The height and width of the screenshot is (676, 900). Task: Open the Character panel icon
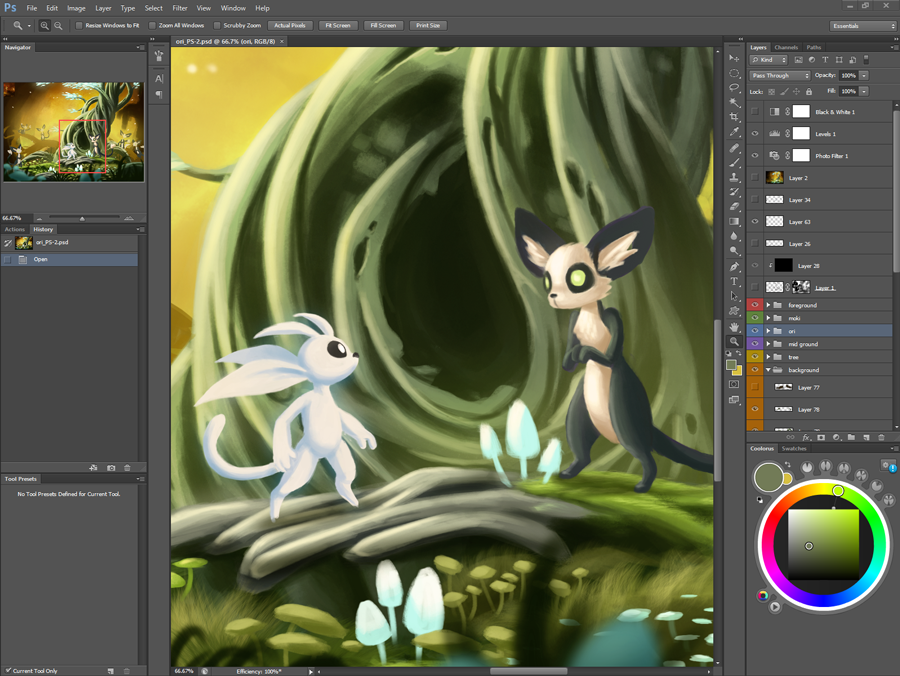(159, 79)
